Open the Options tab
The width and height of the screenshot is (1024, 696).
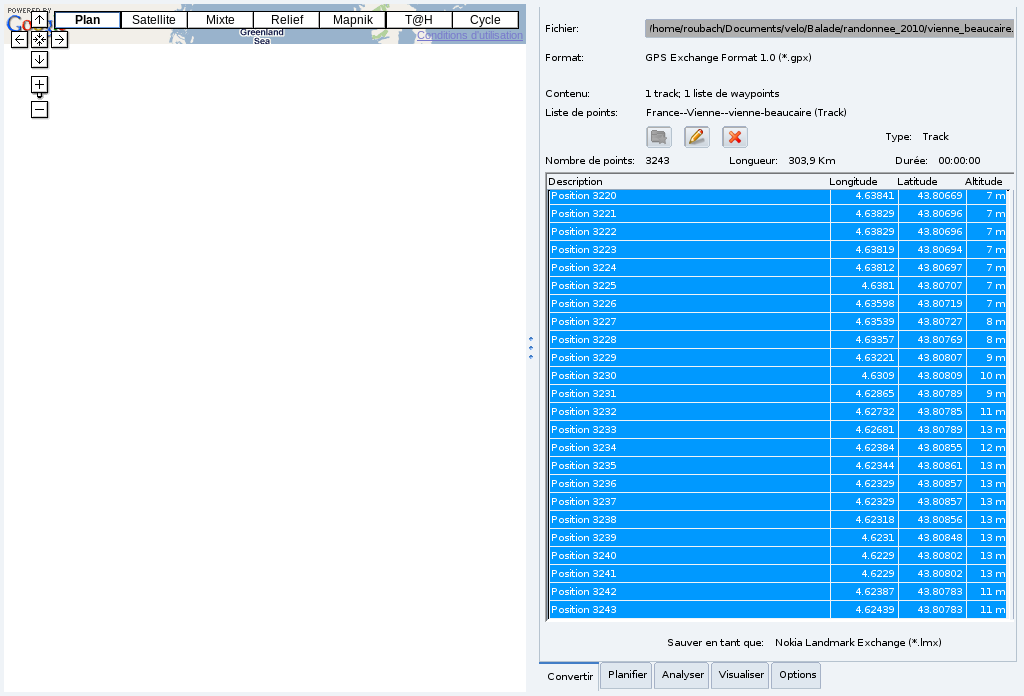point(797,674)
